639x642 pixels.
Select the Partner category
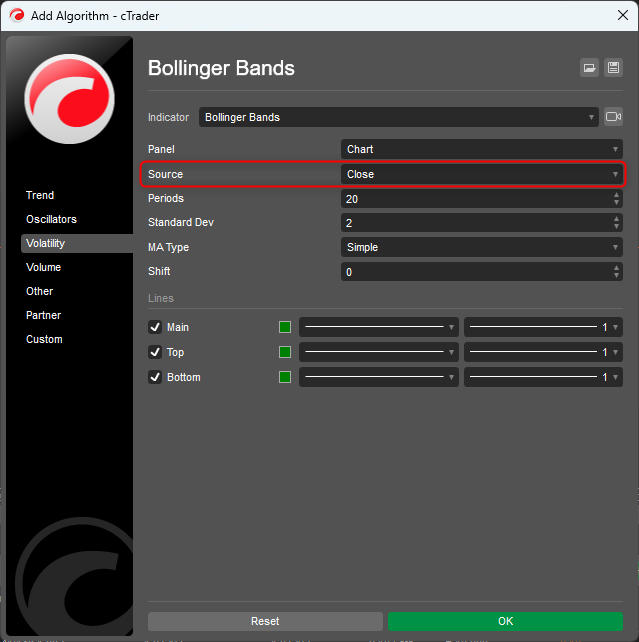click(43, 315)
